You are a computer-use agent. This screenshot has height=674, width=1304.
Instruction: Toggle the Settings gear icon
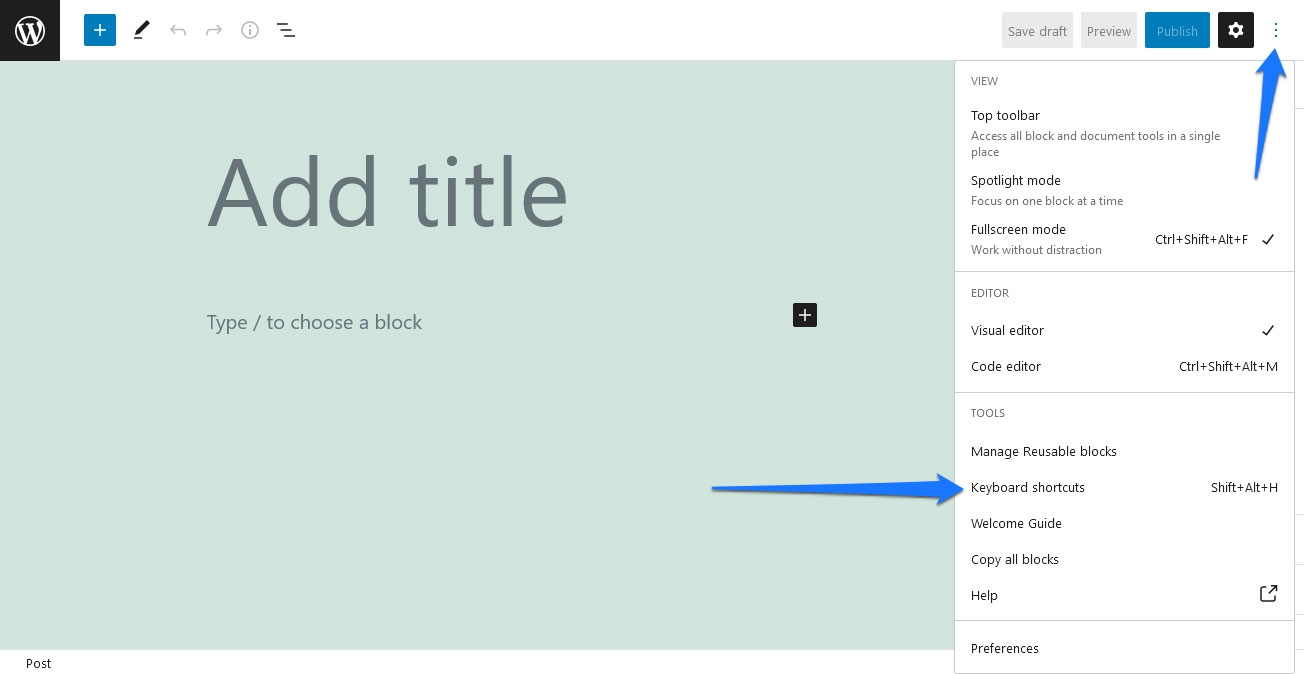pos(1236,30)
